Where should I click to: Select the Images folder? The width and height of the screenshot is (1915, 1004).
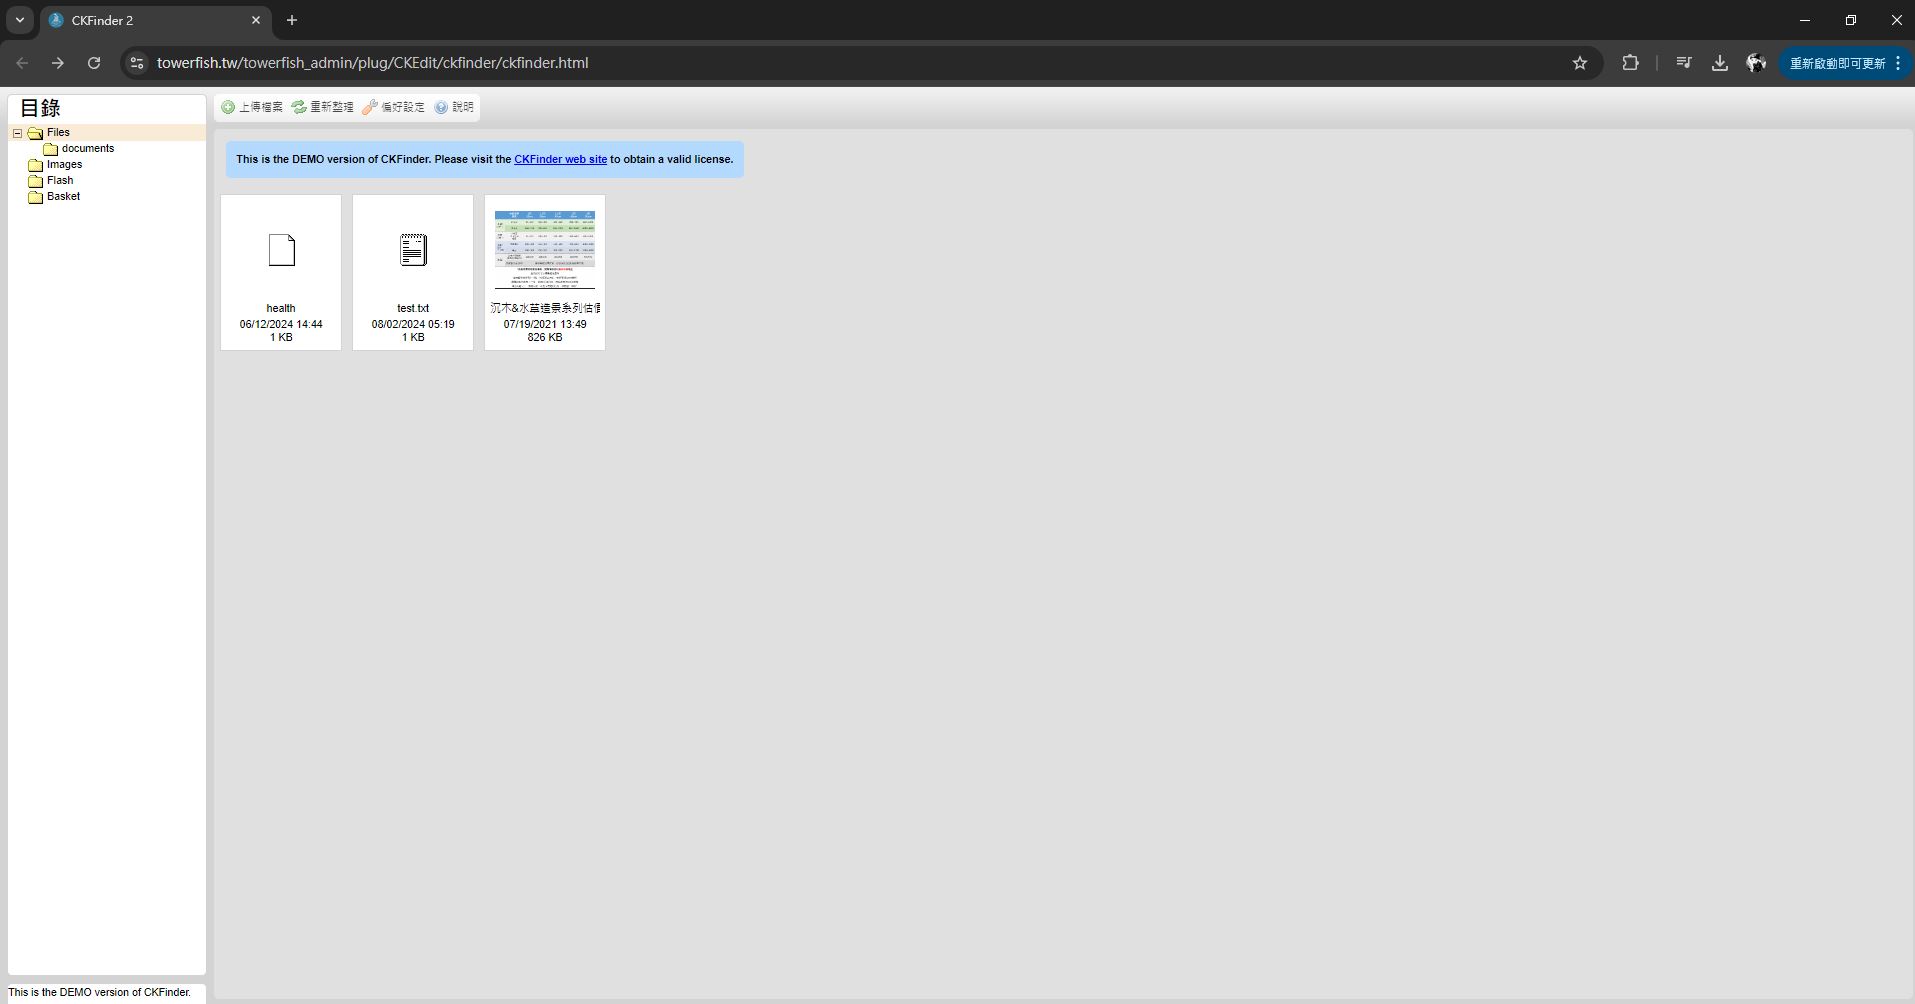(x=64, y=164)
